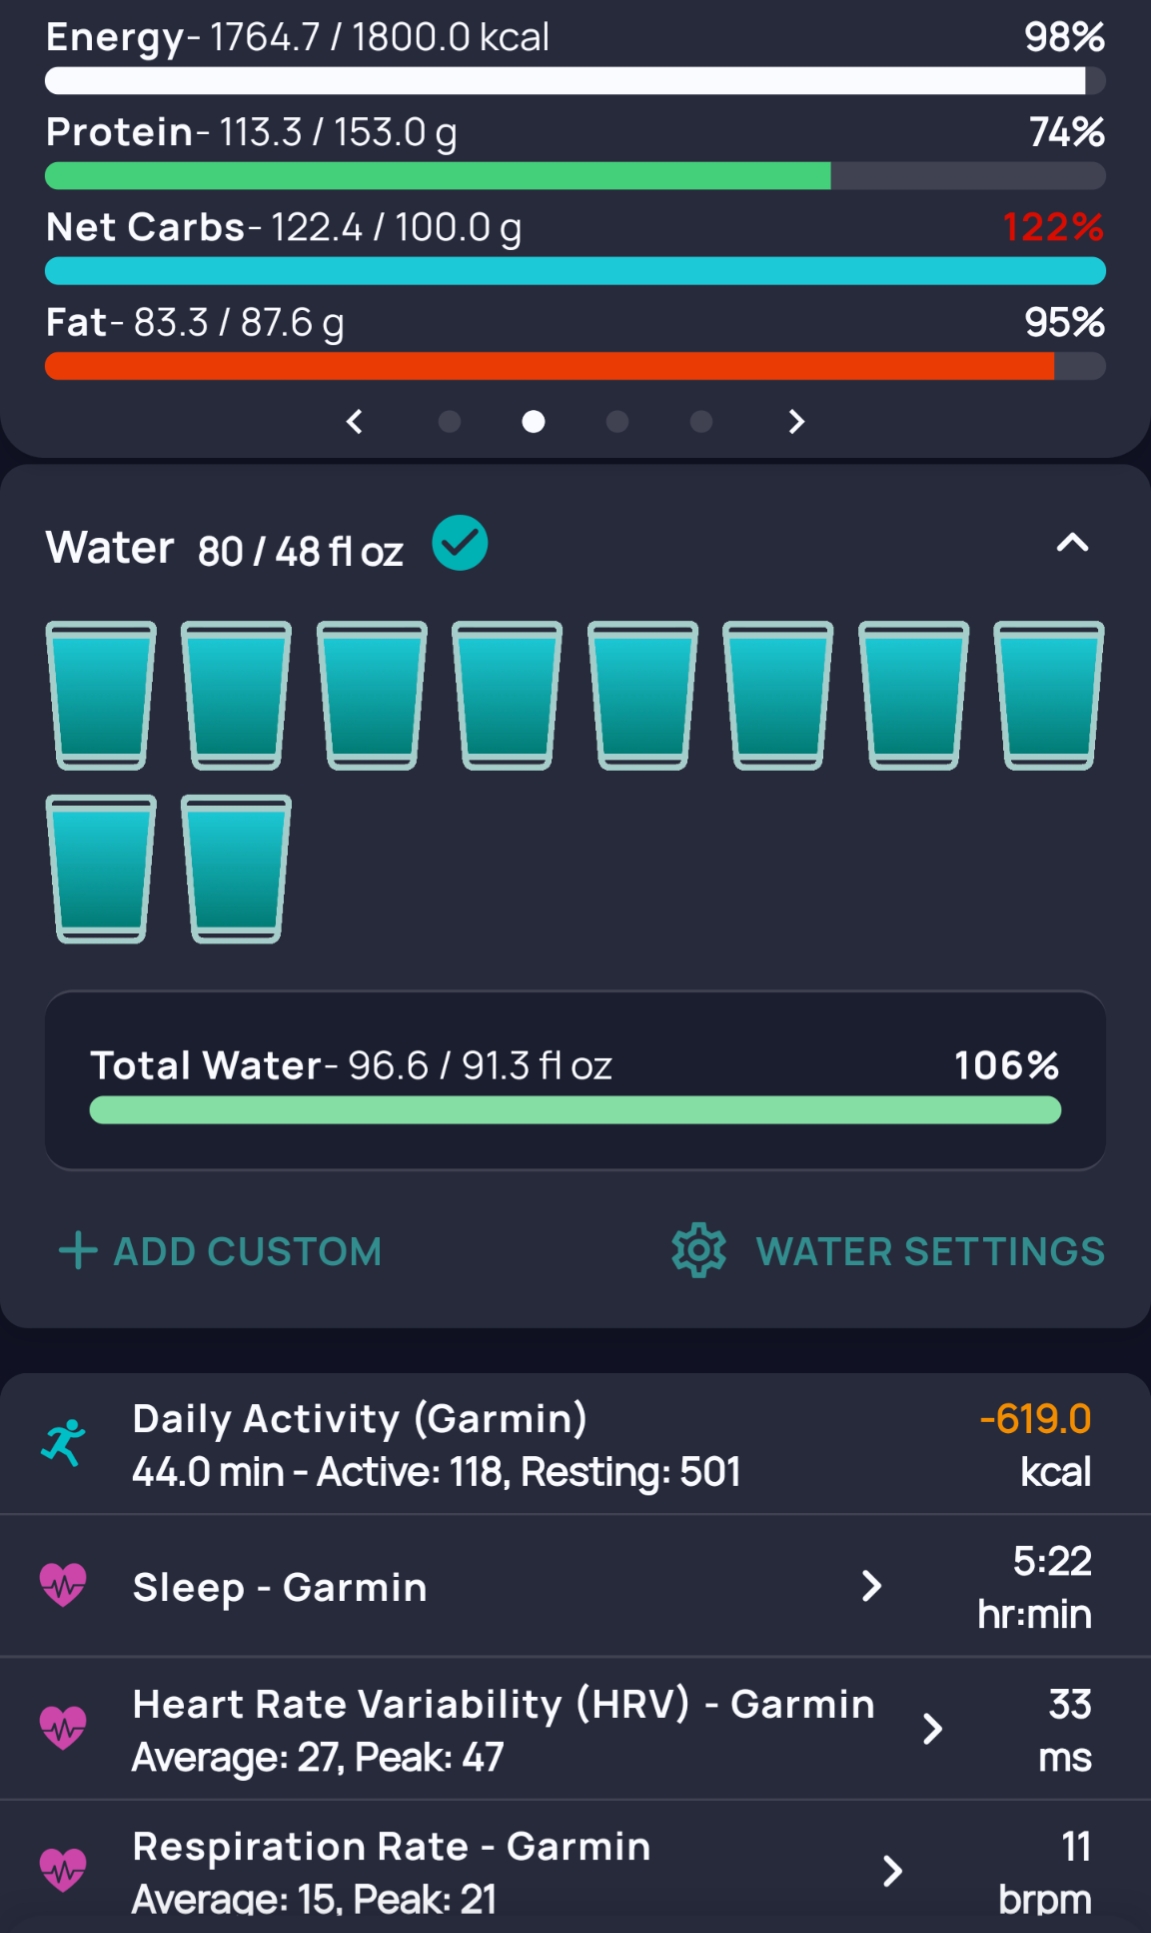Tap the heart icon beside Respiration Rate
The width and height of the screenshot is (1151, 1933).
pyautogui.click(x=63, y=1869)
